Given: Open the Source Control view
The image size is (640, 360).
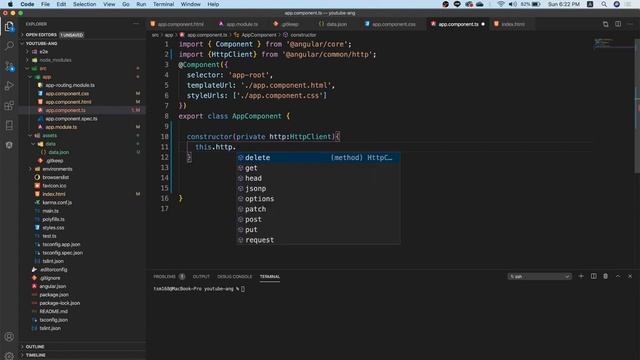Looking at the screenshot, I should (x=9, y=66).
